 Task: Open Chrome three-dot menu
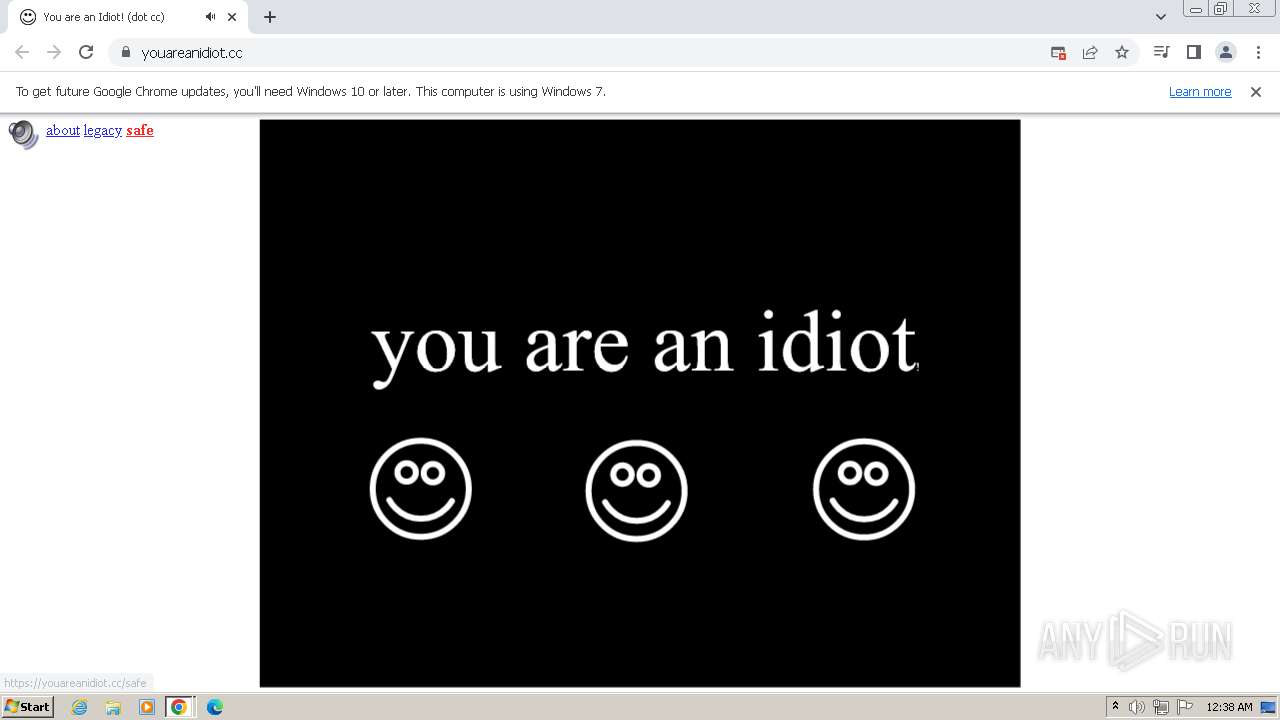[1258, 52]
